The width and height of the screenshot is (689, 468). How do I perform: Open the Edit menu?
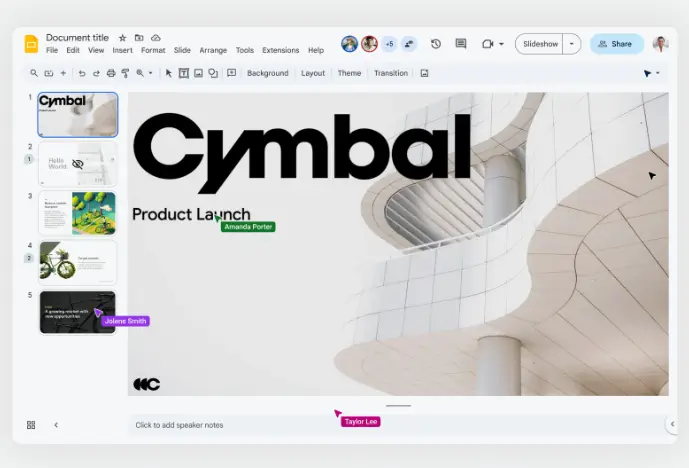click(x=73, y=50)
